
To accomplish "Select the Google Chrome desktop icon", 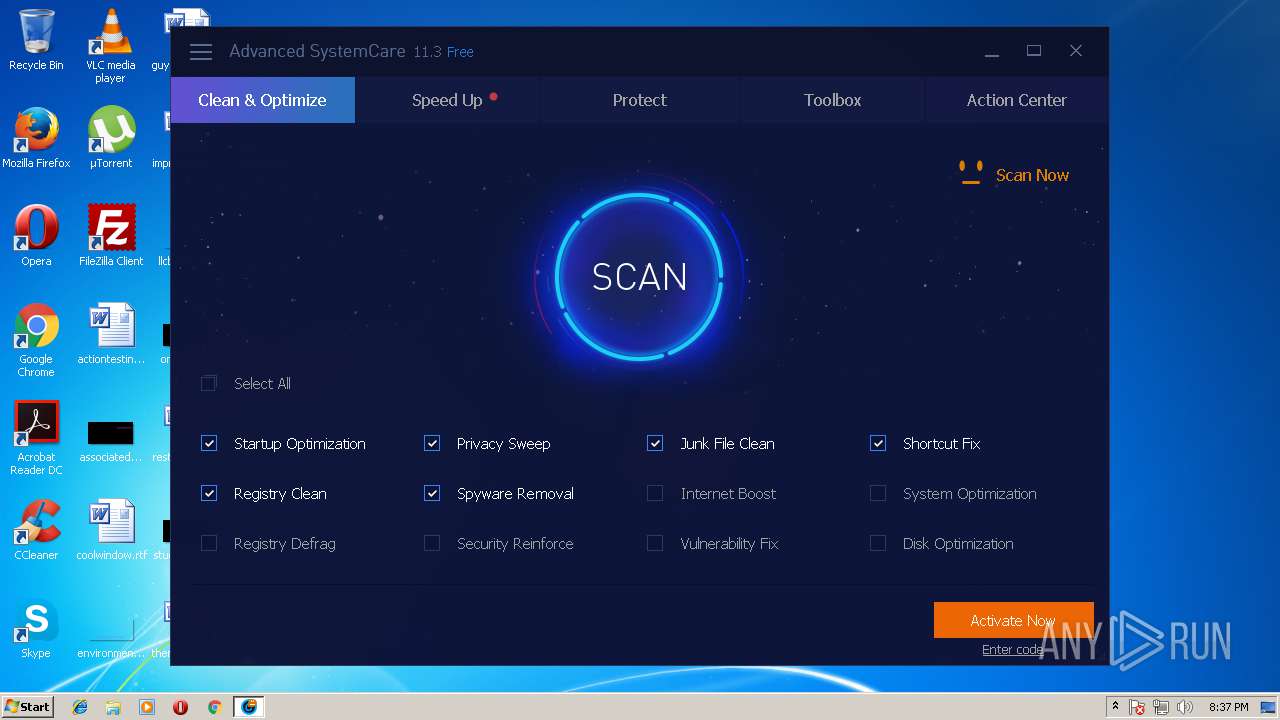I will point(36,340).
